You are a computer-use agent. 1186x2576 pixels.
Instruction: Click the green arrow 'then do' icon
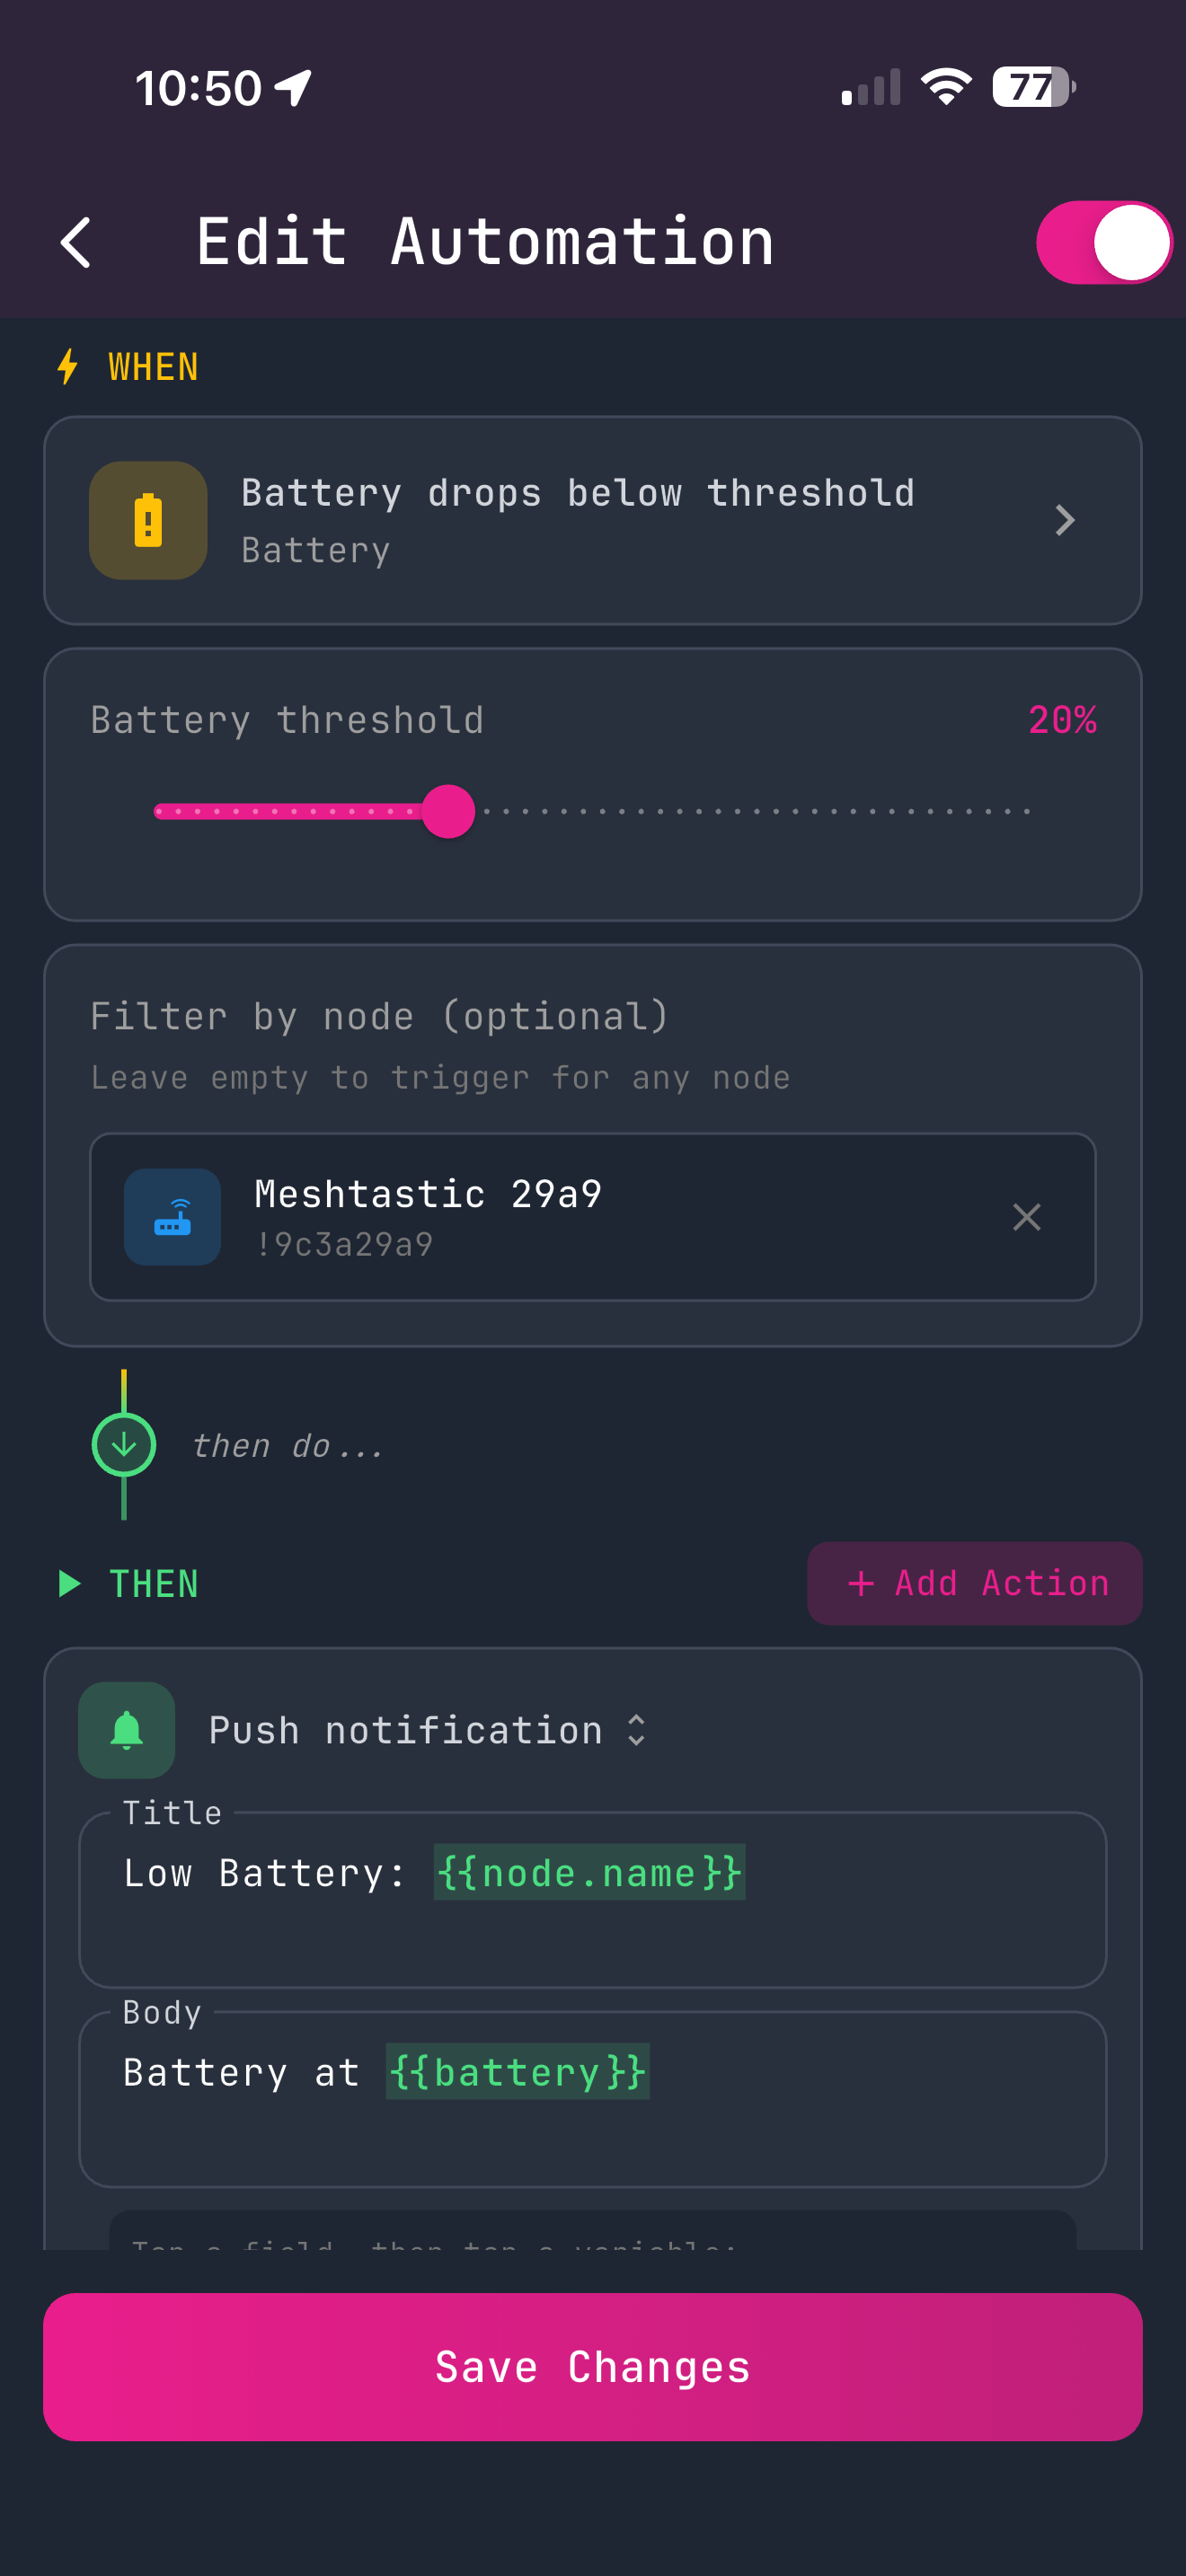coord(123,1443)
